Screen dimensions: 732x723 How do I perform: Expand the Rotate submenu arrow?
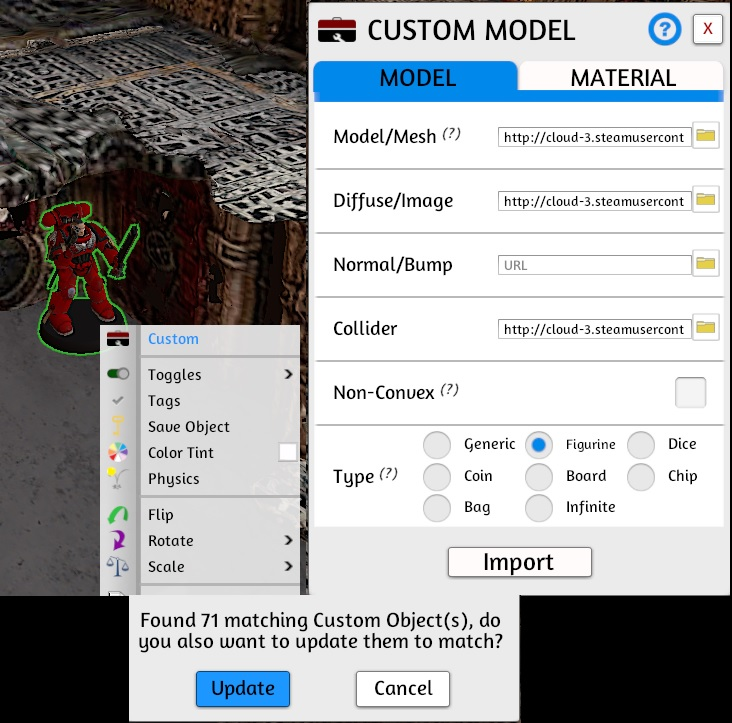pos(289,540)
